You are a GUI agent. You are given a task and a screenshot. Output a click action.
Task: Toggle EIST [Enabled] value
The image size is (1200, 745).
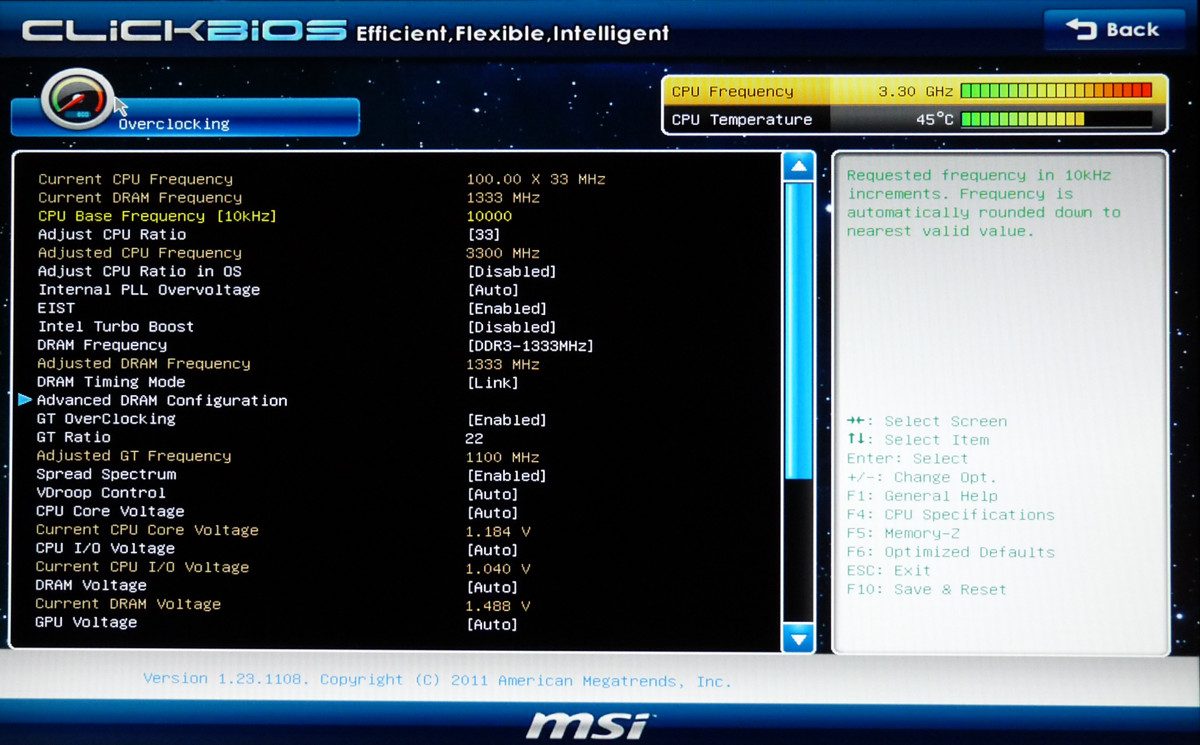506,308
